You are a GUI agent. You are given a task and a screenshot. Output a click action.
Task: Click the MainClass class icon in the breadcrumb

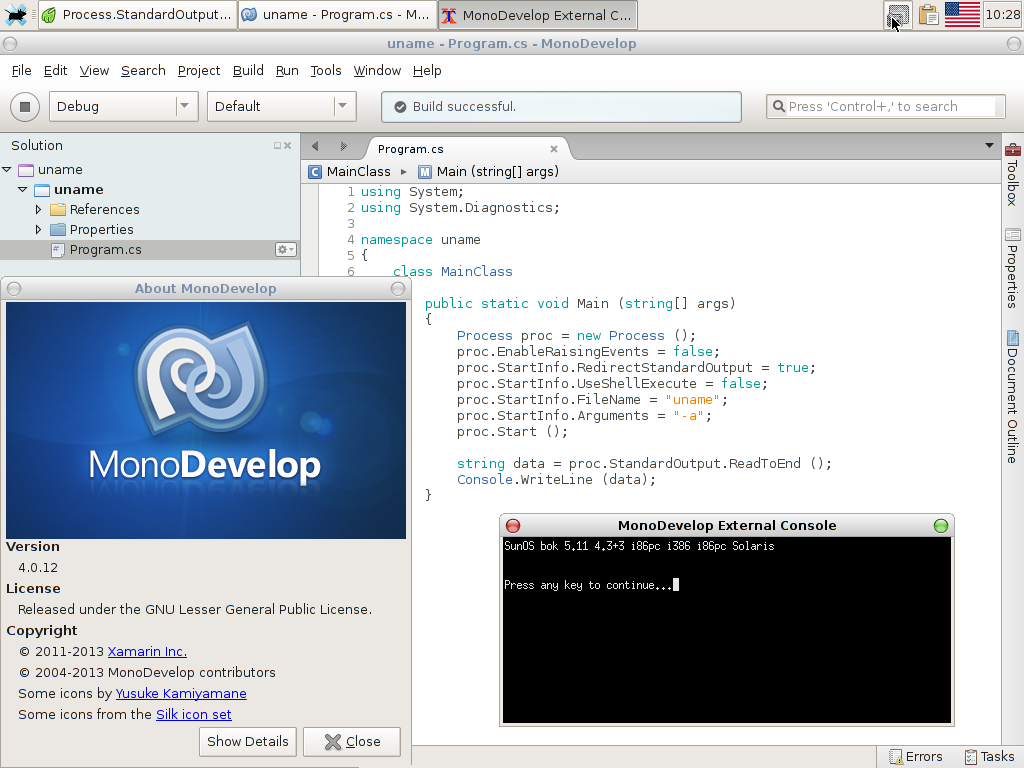click(315, 172)
